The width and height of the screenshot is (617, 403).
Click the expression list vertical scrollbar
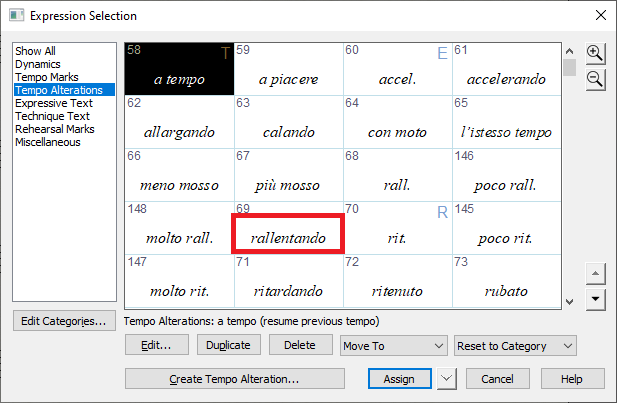(569, 180)
